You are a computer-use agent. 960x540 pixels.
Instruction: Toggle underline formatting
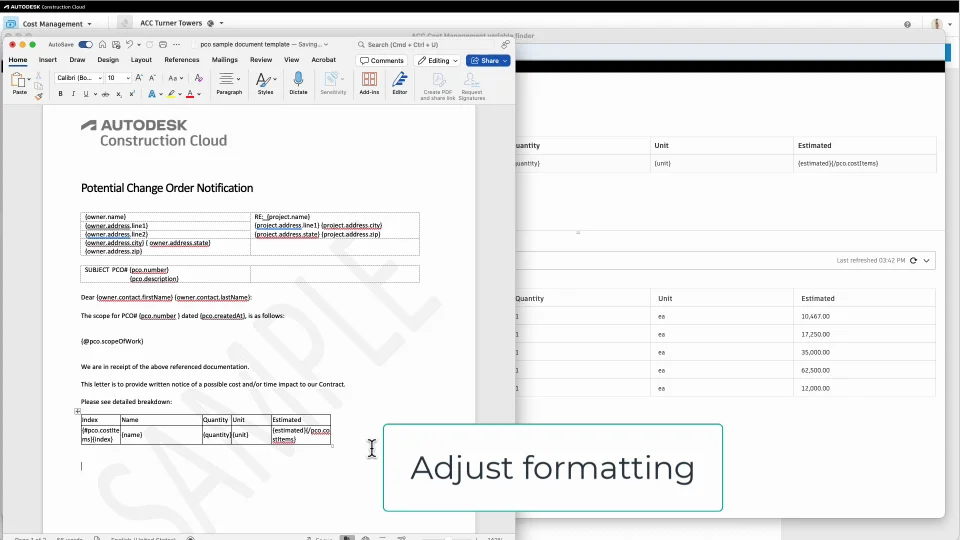(86, 94)
